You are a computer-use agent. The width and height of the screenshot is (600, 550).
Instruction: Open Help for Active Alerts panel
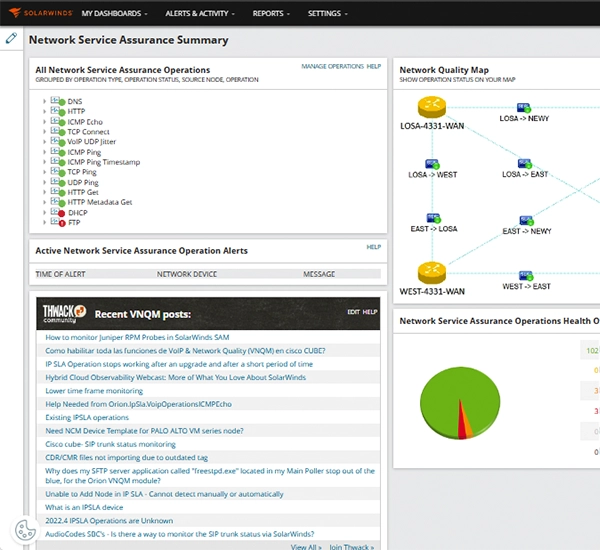[x=373, y=247]
